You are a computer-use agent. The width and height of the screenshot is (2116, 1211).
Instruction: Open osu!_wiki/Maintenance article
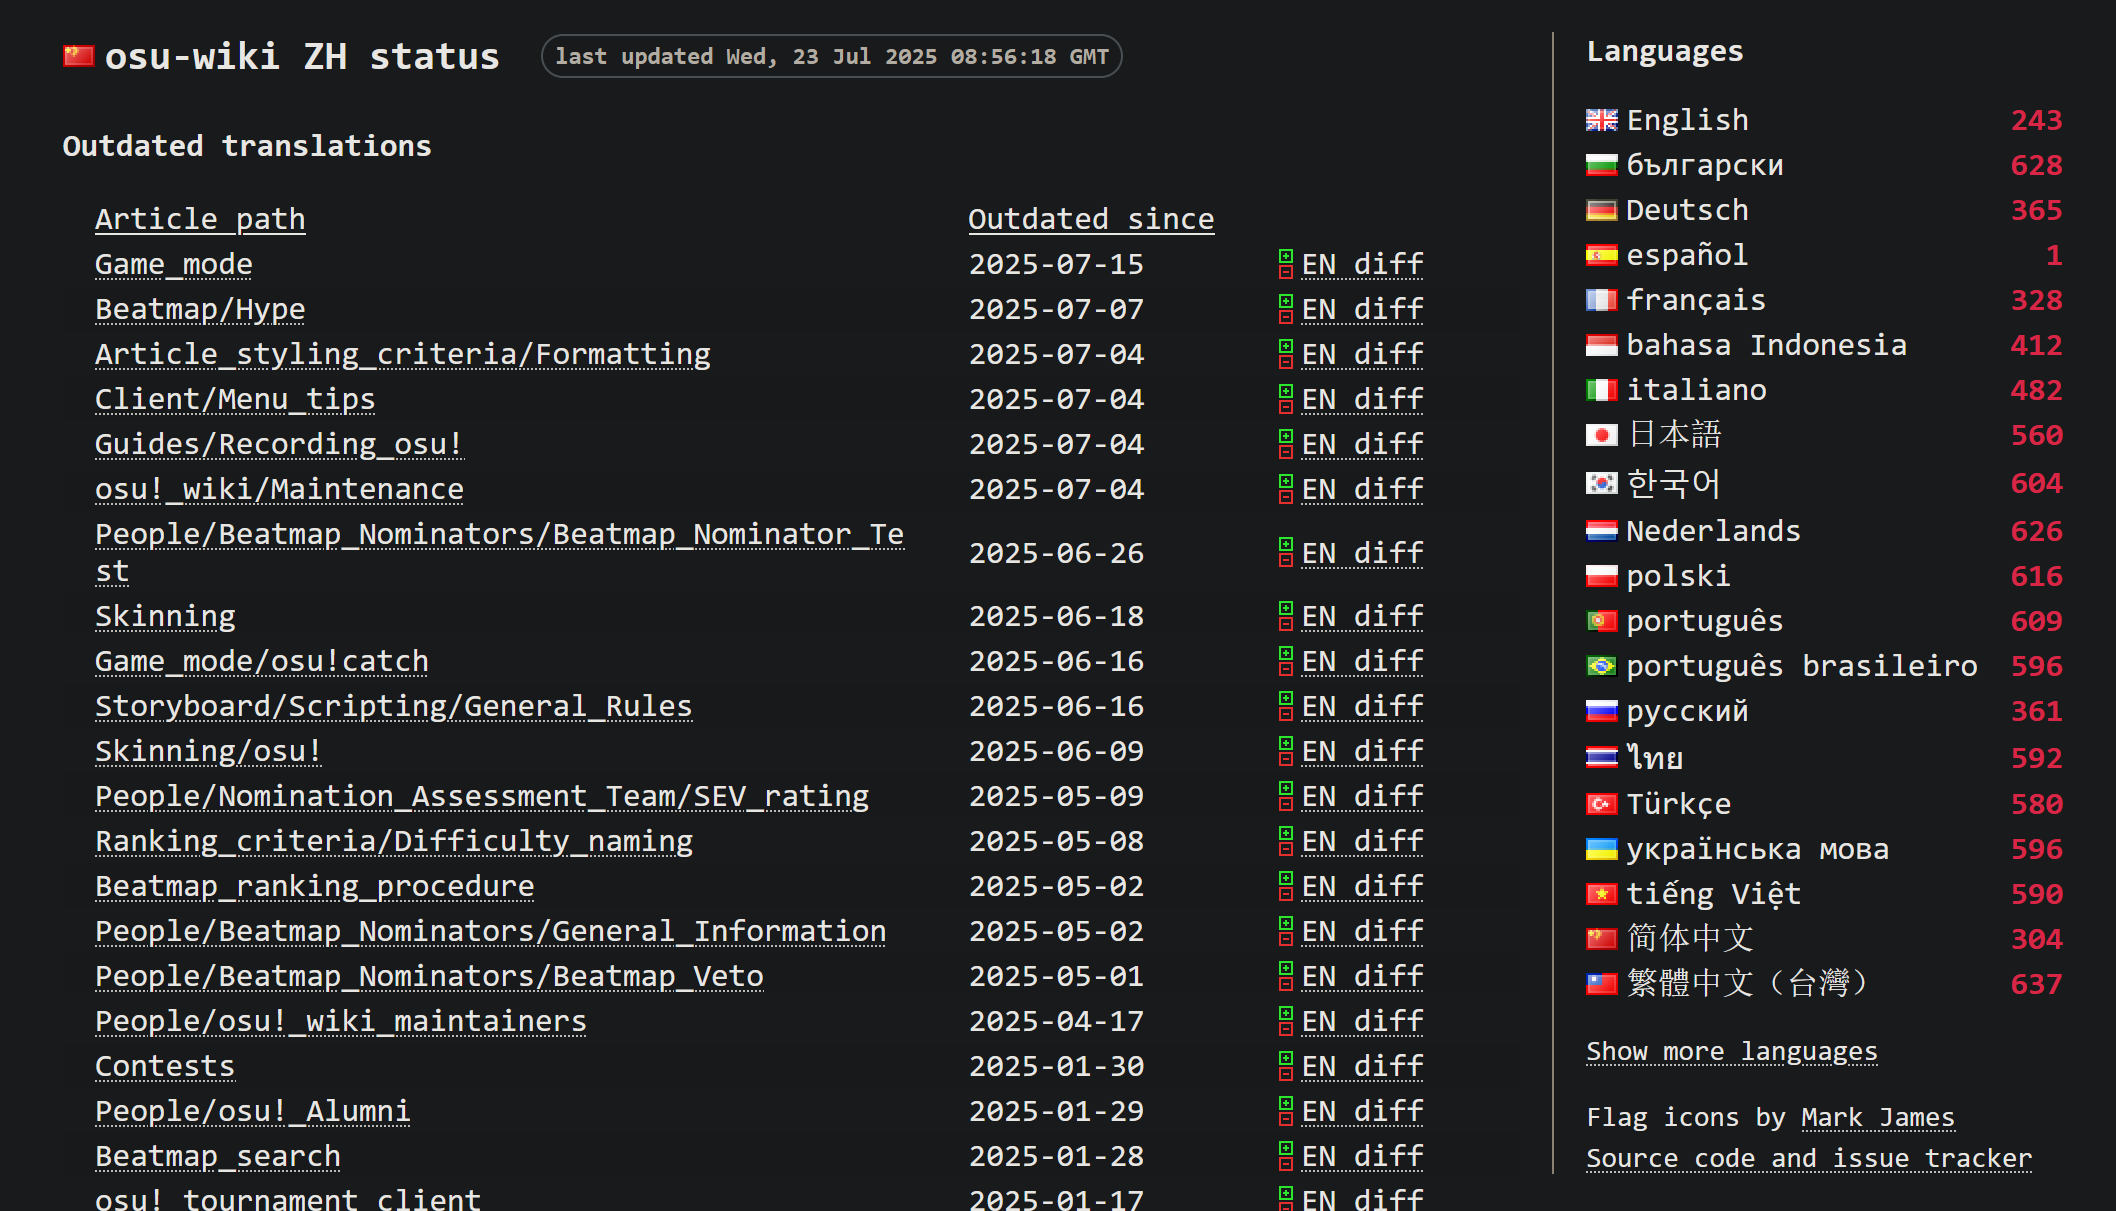pos(279,489)
